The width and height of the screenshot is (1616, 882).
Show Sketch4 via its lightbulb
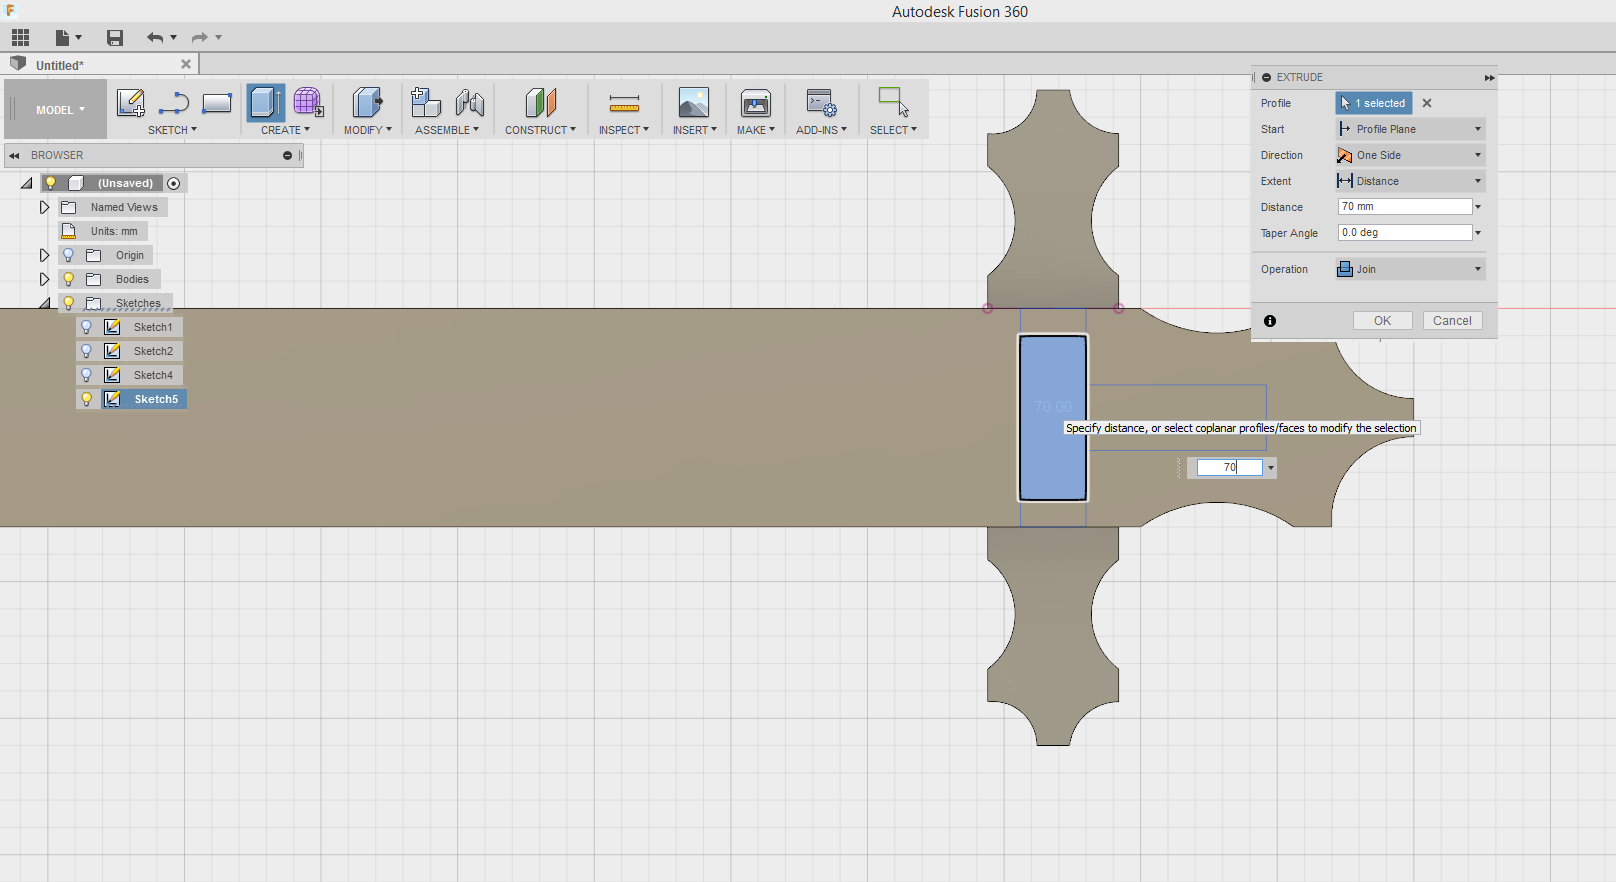click(x=87, y=375)
